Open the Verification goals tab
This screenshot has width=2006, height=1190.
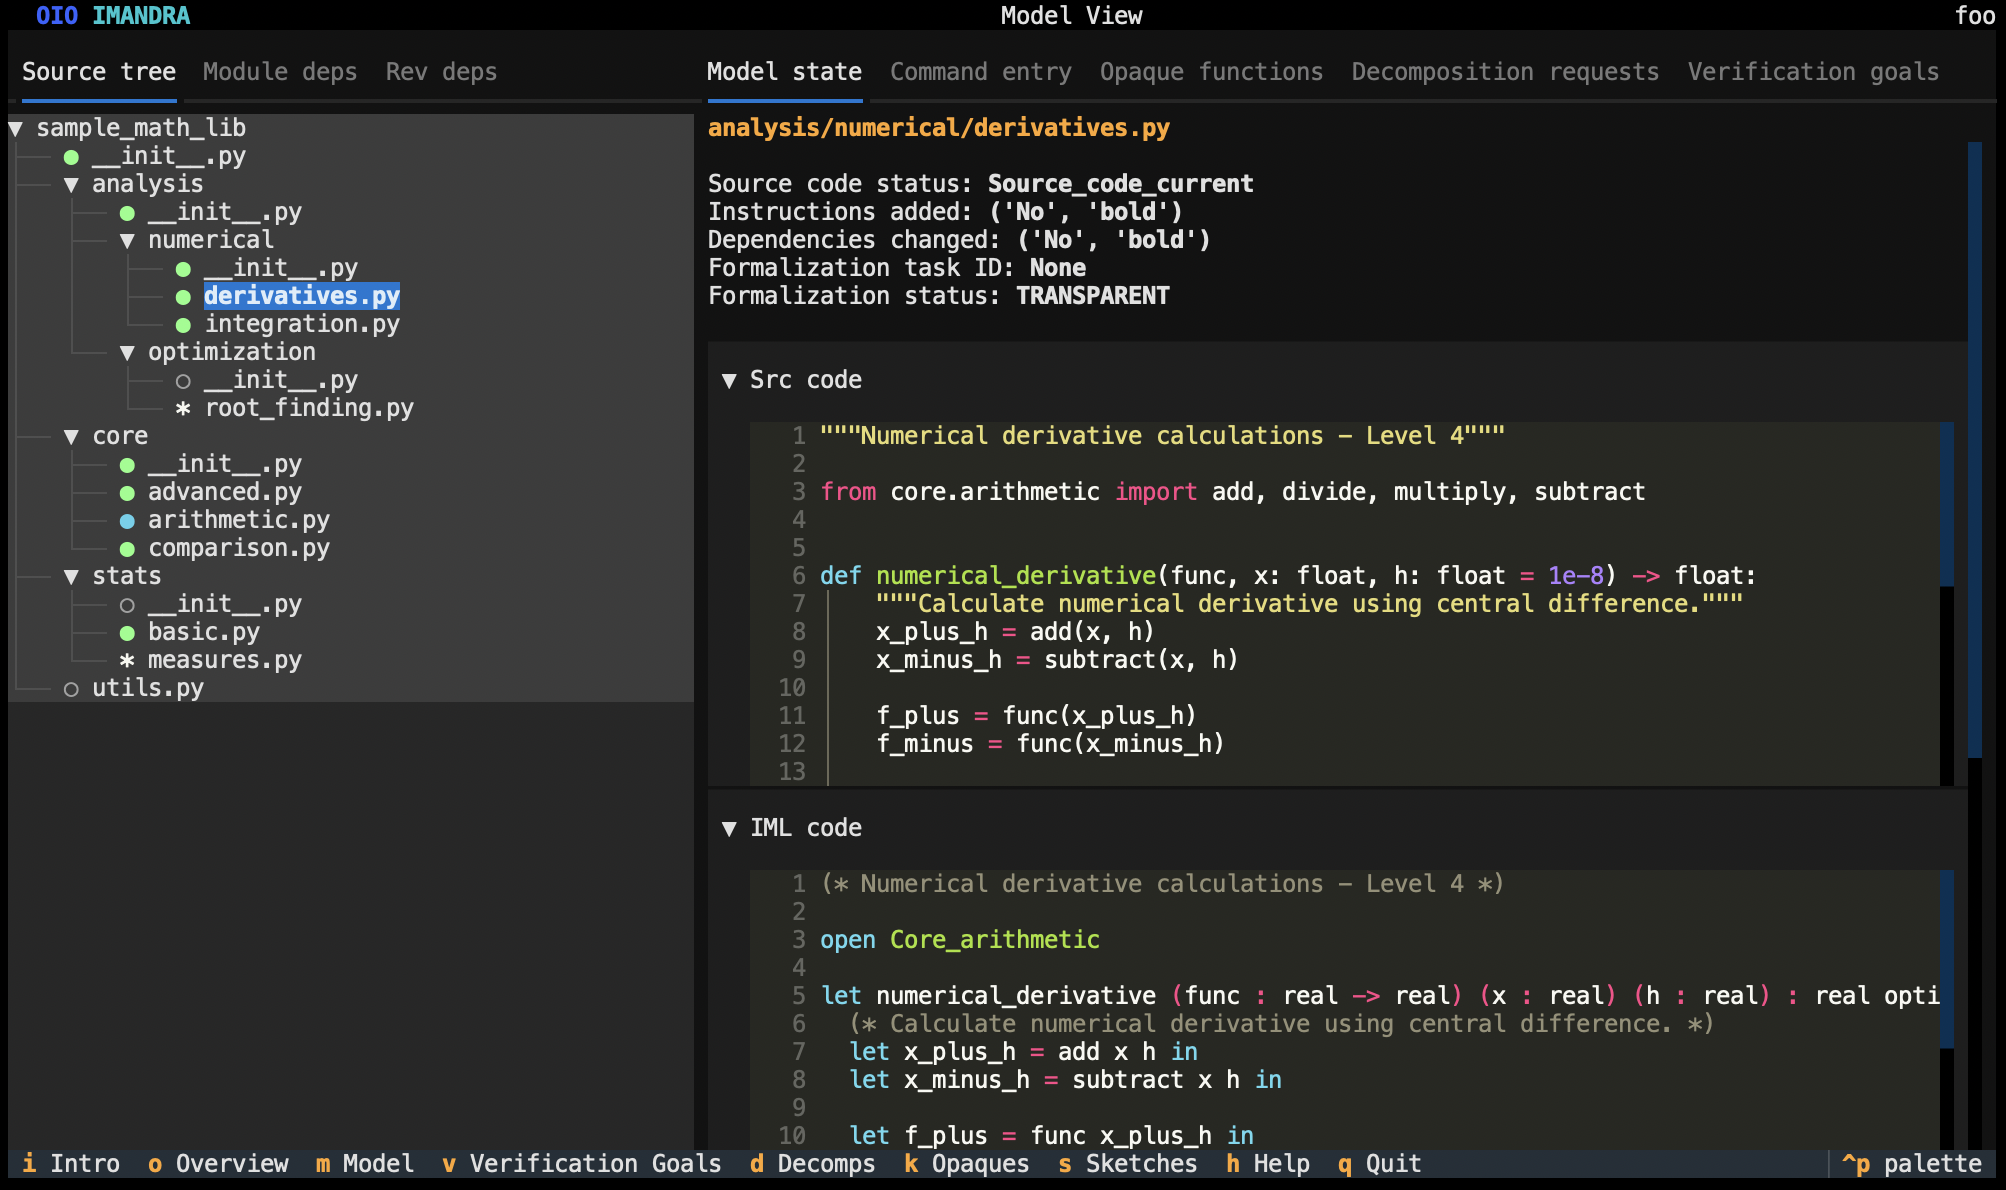click(x=1812, y=72)
